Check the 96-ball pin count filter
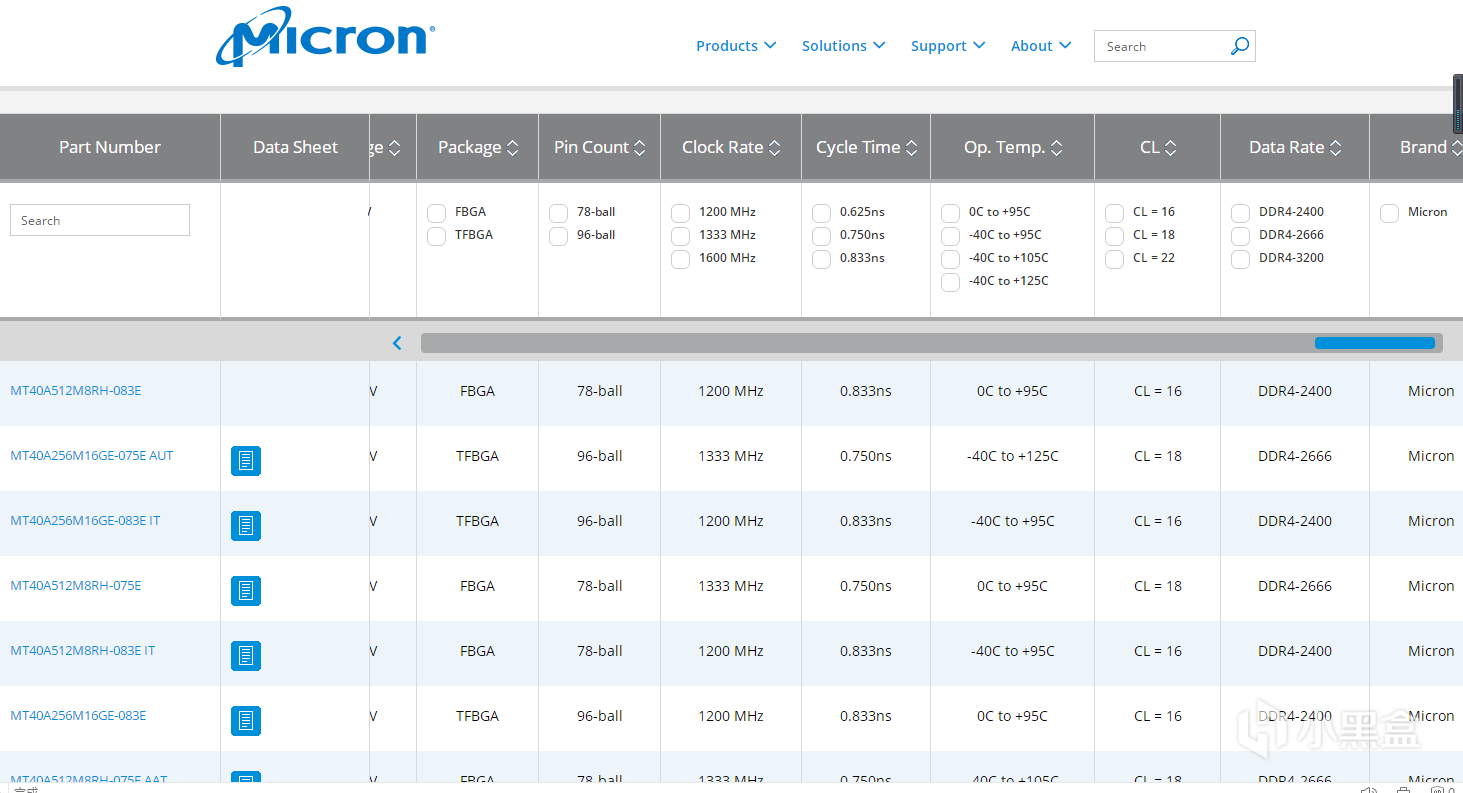This screenshot has height=793, width=1463. [x=558, y=236]
